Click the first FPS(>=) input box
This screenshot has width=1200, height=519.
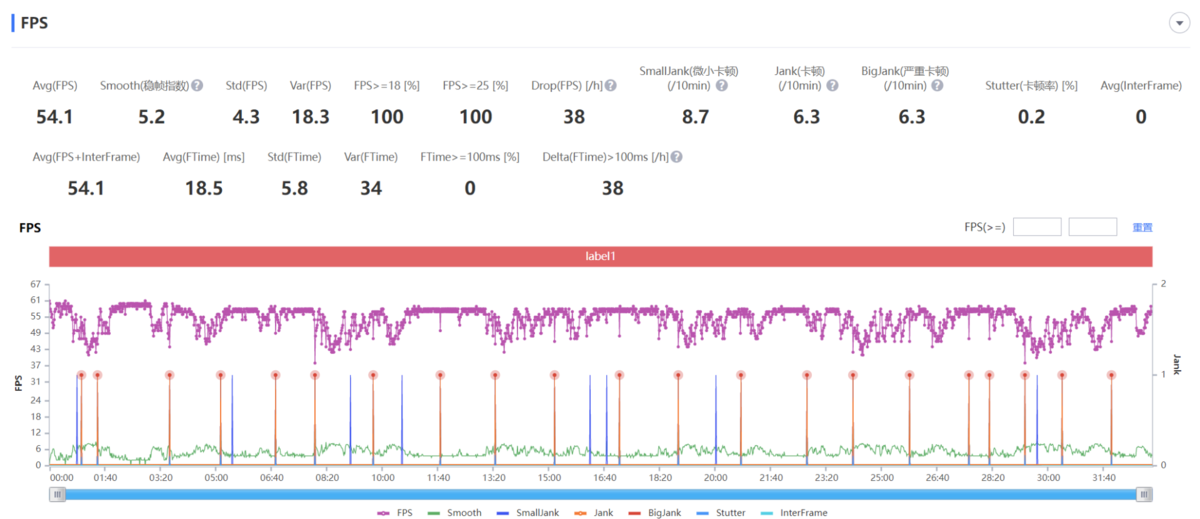click(1037, 227)
